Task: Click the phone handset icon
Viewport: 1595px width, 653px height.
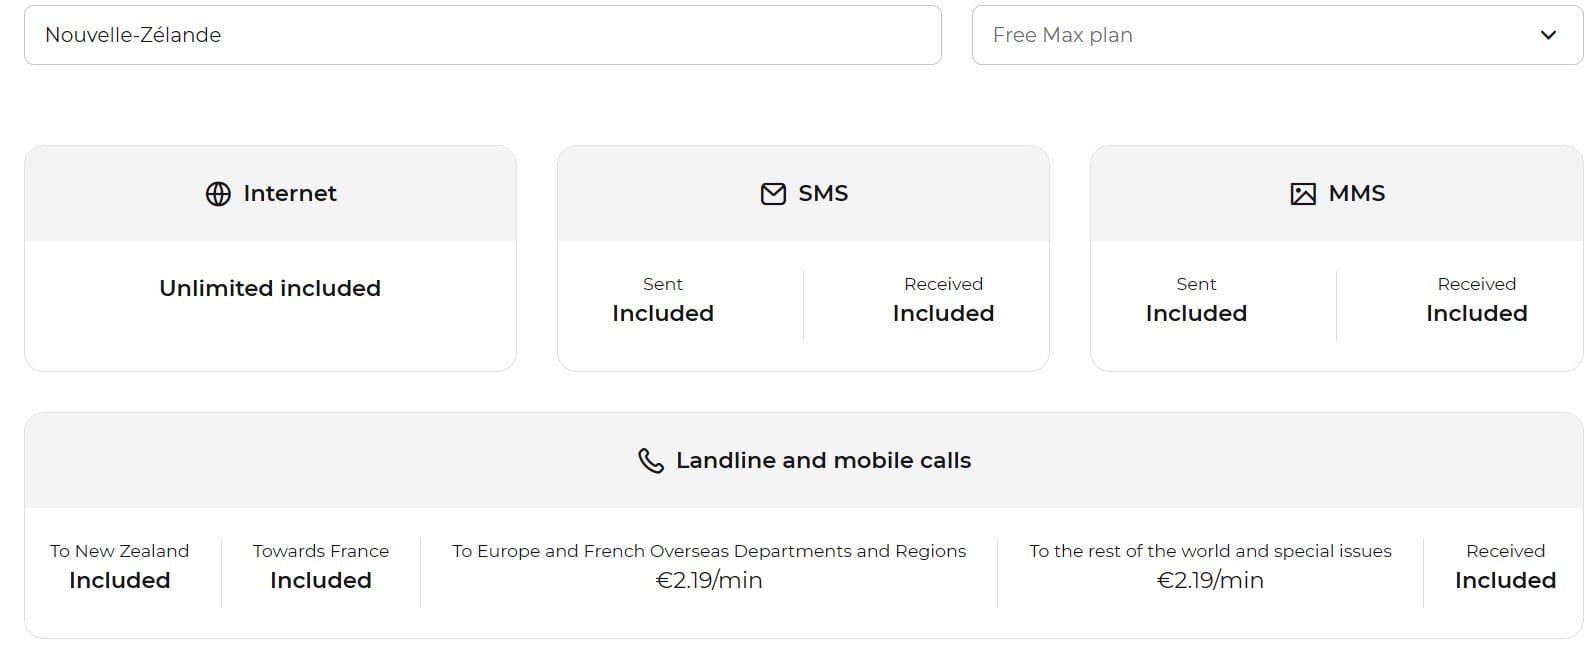Action: (x=651, y=461)
